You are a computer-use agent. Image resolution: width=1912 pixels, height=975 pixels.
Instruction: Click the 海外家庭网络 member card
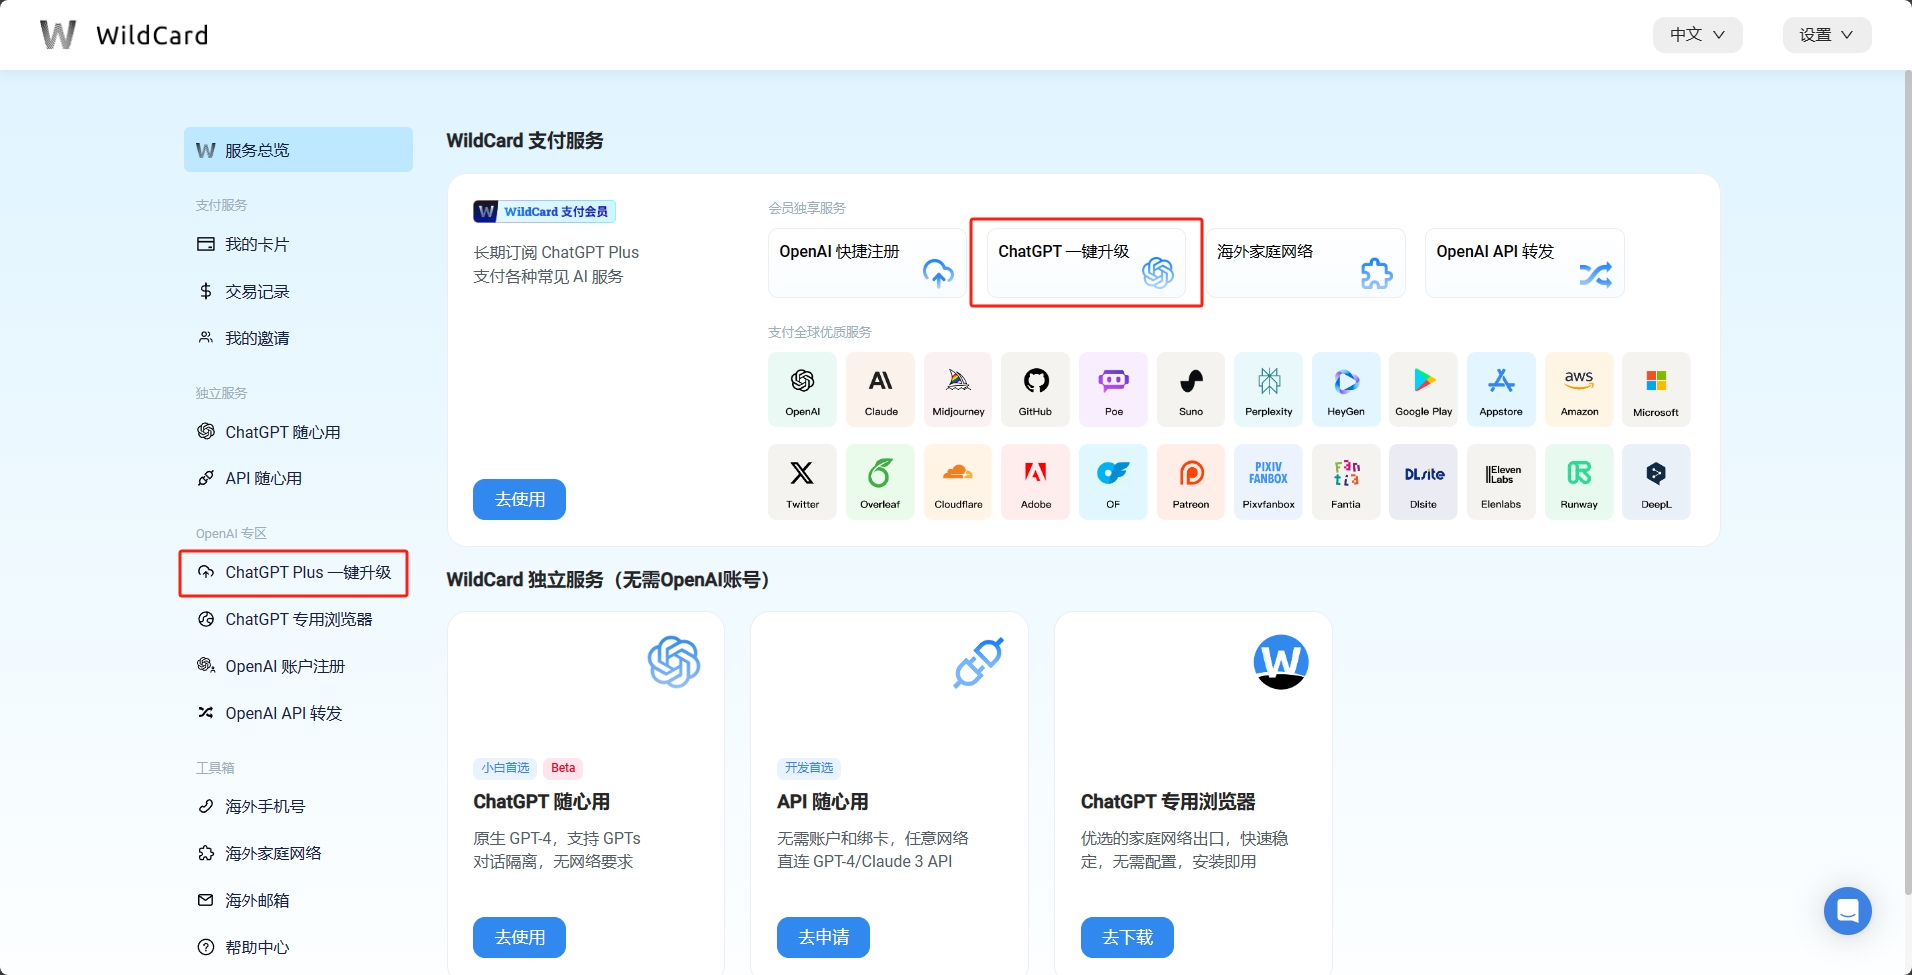coord(1305,263)
